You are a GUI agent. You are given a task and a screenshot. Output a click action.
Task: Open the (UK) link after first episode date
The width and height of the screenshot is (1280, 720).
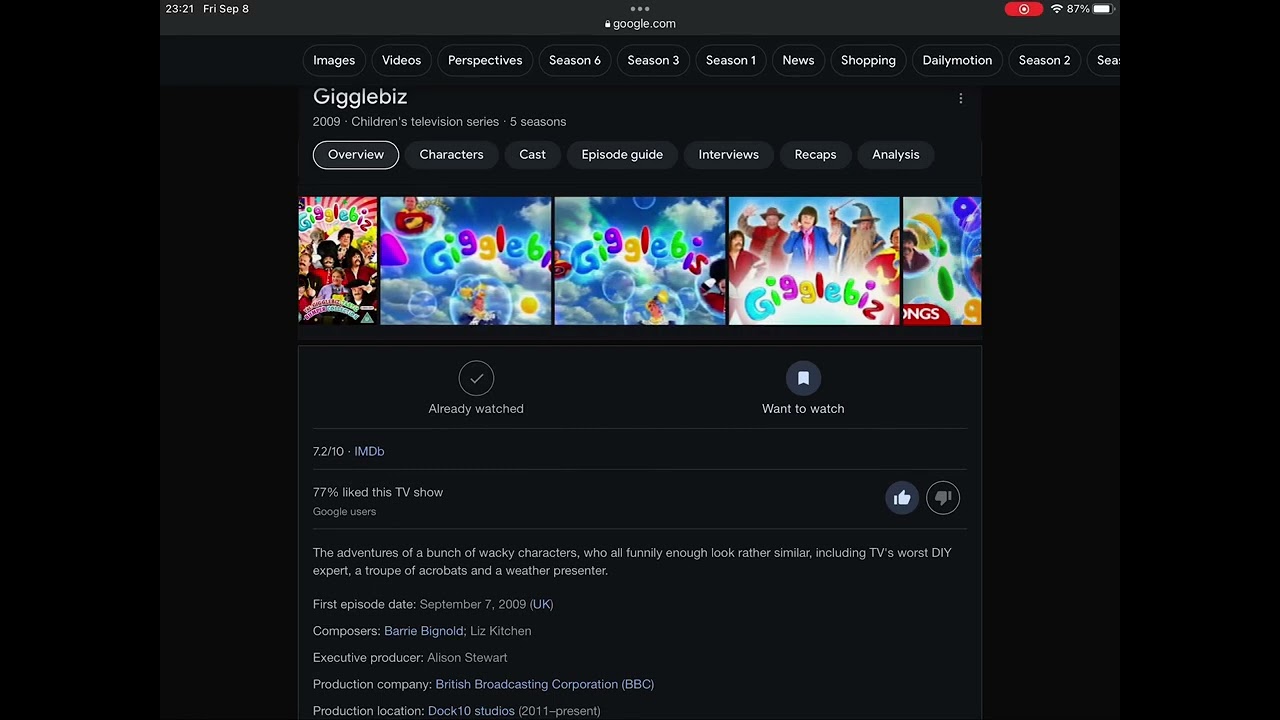click(x=541, y=605)
